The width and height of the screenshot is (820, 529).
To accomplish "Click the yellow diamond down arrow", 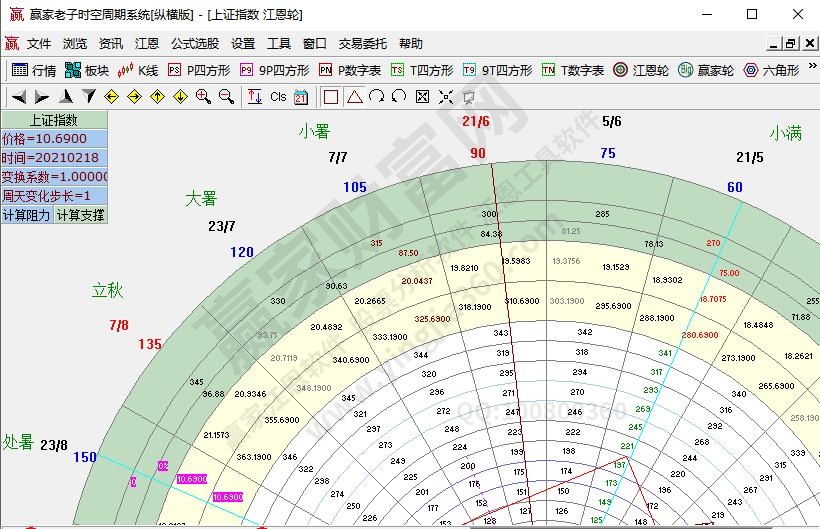I will click(x=180, y=97).
